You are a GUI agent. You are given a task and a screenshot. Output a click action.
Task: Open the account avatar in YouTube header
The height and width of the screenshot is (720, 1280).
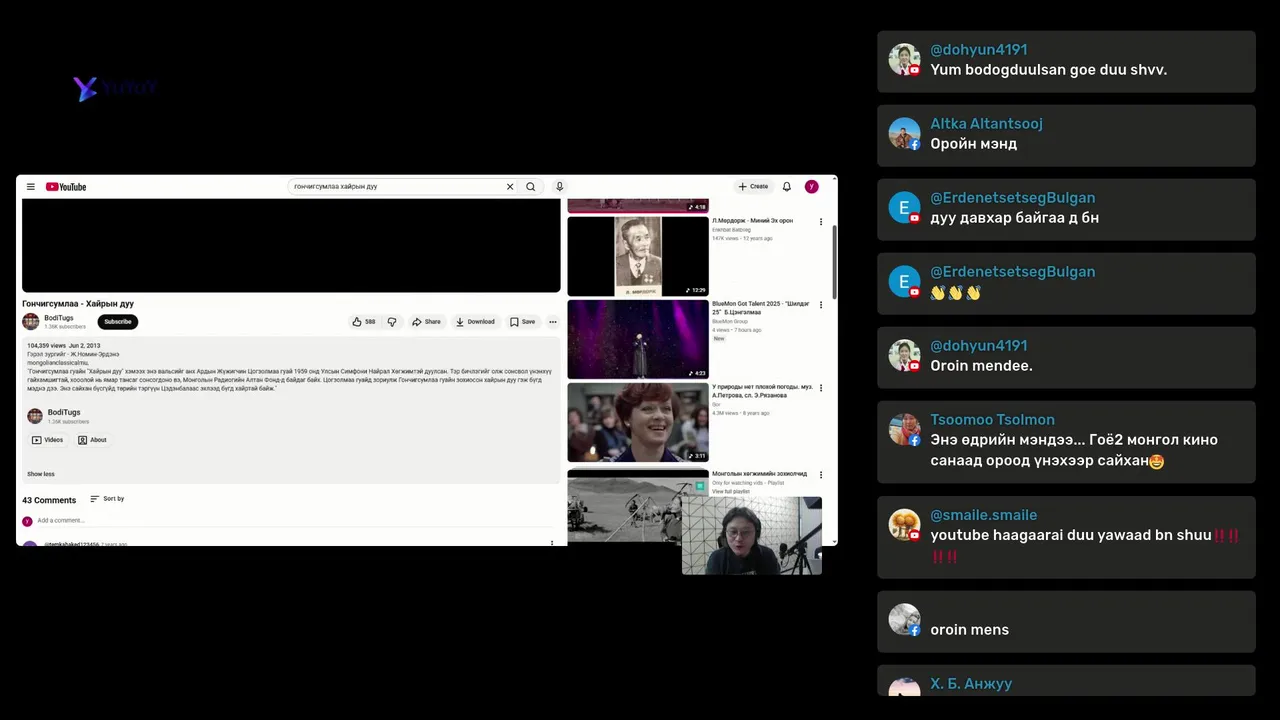[x=812, y=187]
